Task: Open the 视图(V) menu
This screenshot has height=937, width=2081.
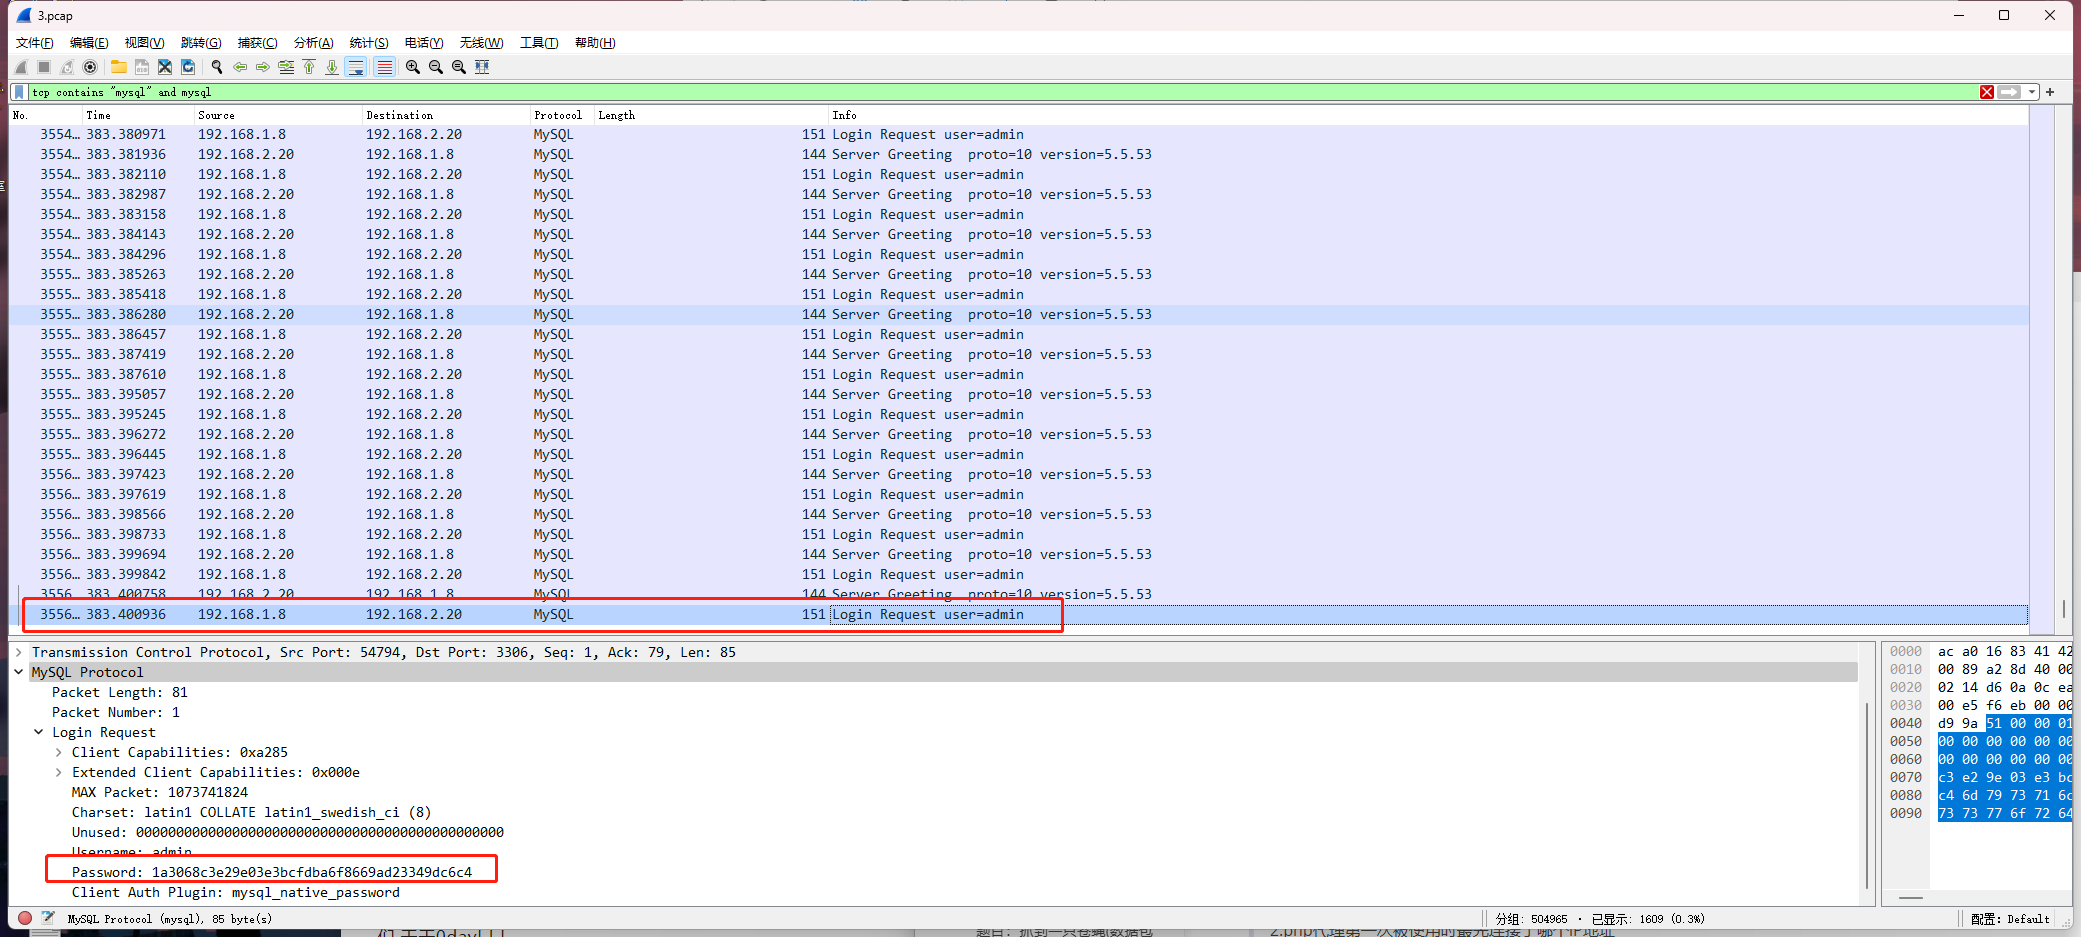Action: (x=144, y=43)
